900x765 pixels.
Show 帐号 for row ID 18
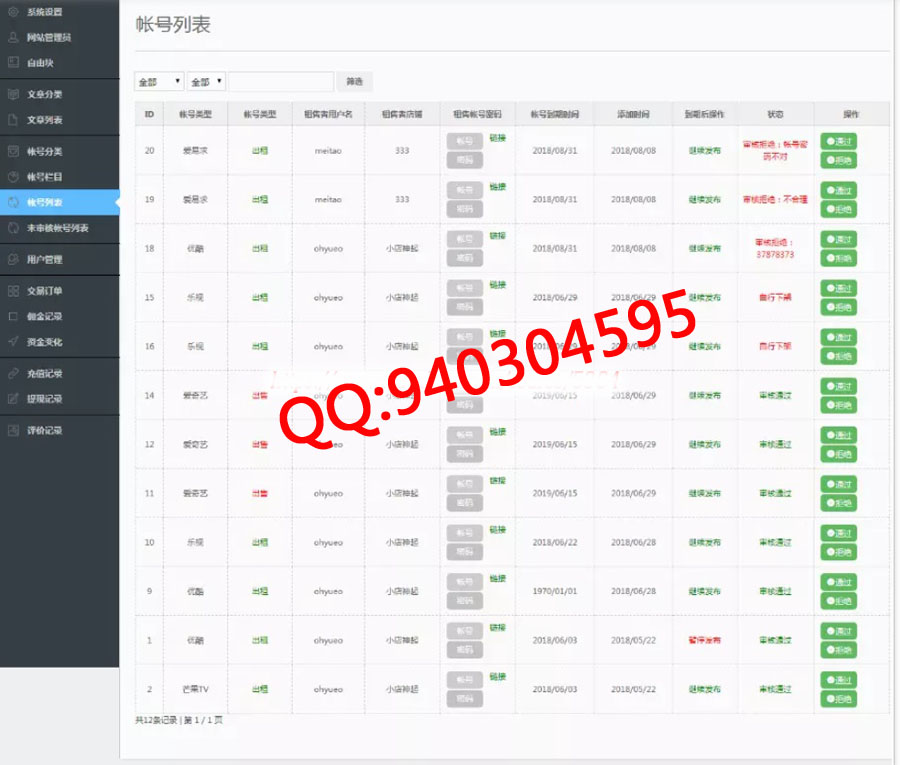[x=464, y=239]
